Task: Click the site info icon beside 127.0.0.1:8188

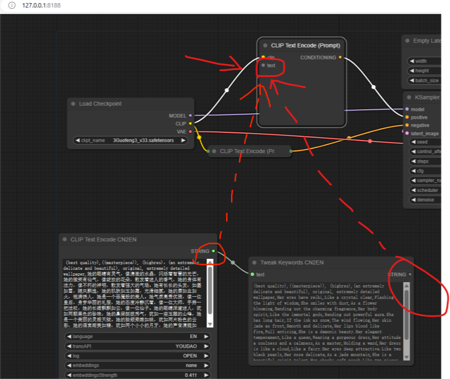Action: click(x=12, y=5)
